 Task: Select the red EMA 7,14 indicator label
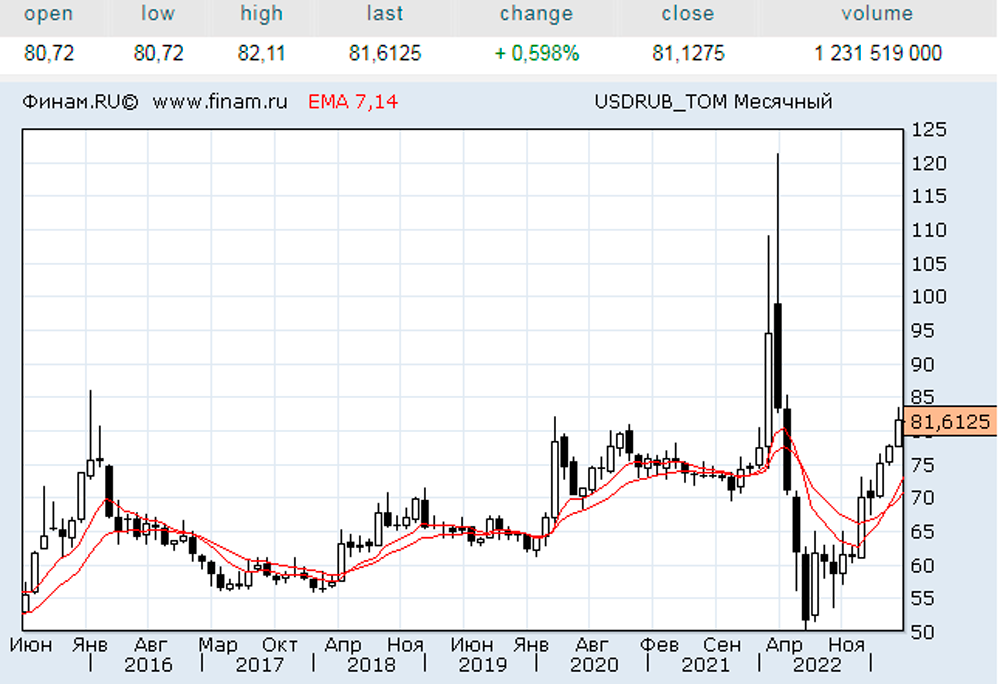click(x=352, y=101)
